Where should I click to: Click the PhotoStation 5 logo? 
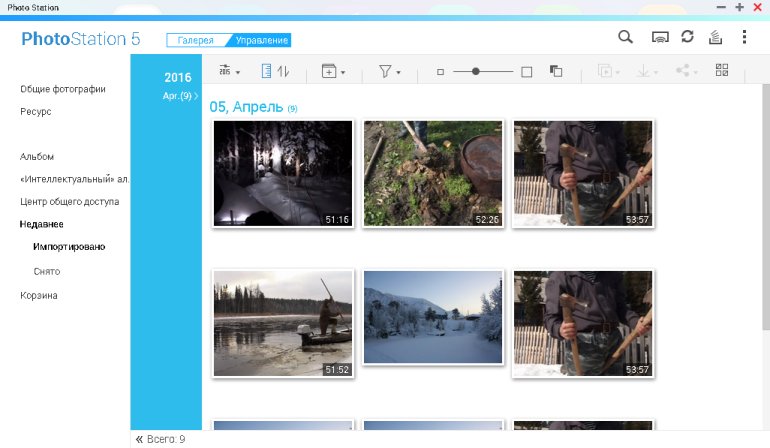pyautogui.click(x=81, y=39)
